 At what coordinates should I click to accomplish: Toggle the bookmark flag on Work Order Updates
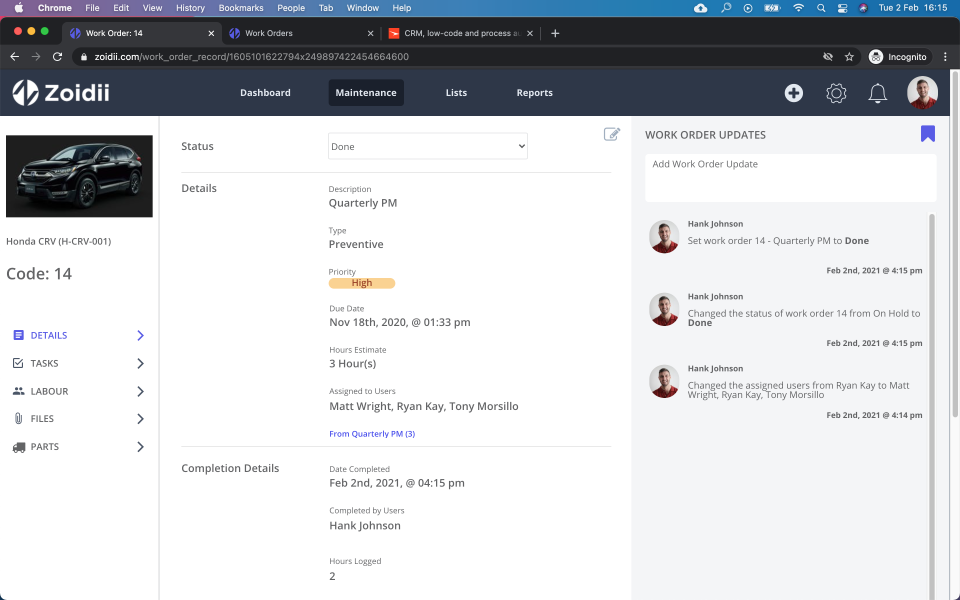coord(928,132)
